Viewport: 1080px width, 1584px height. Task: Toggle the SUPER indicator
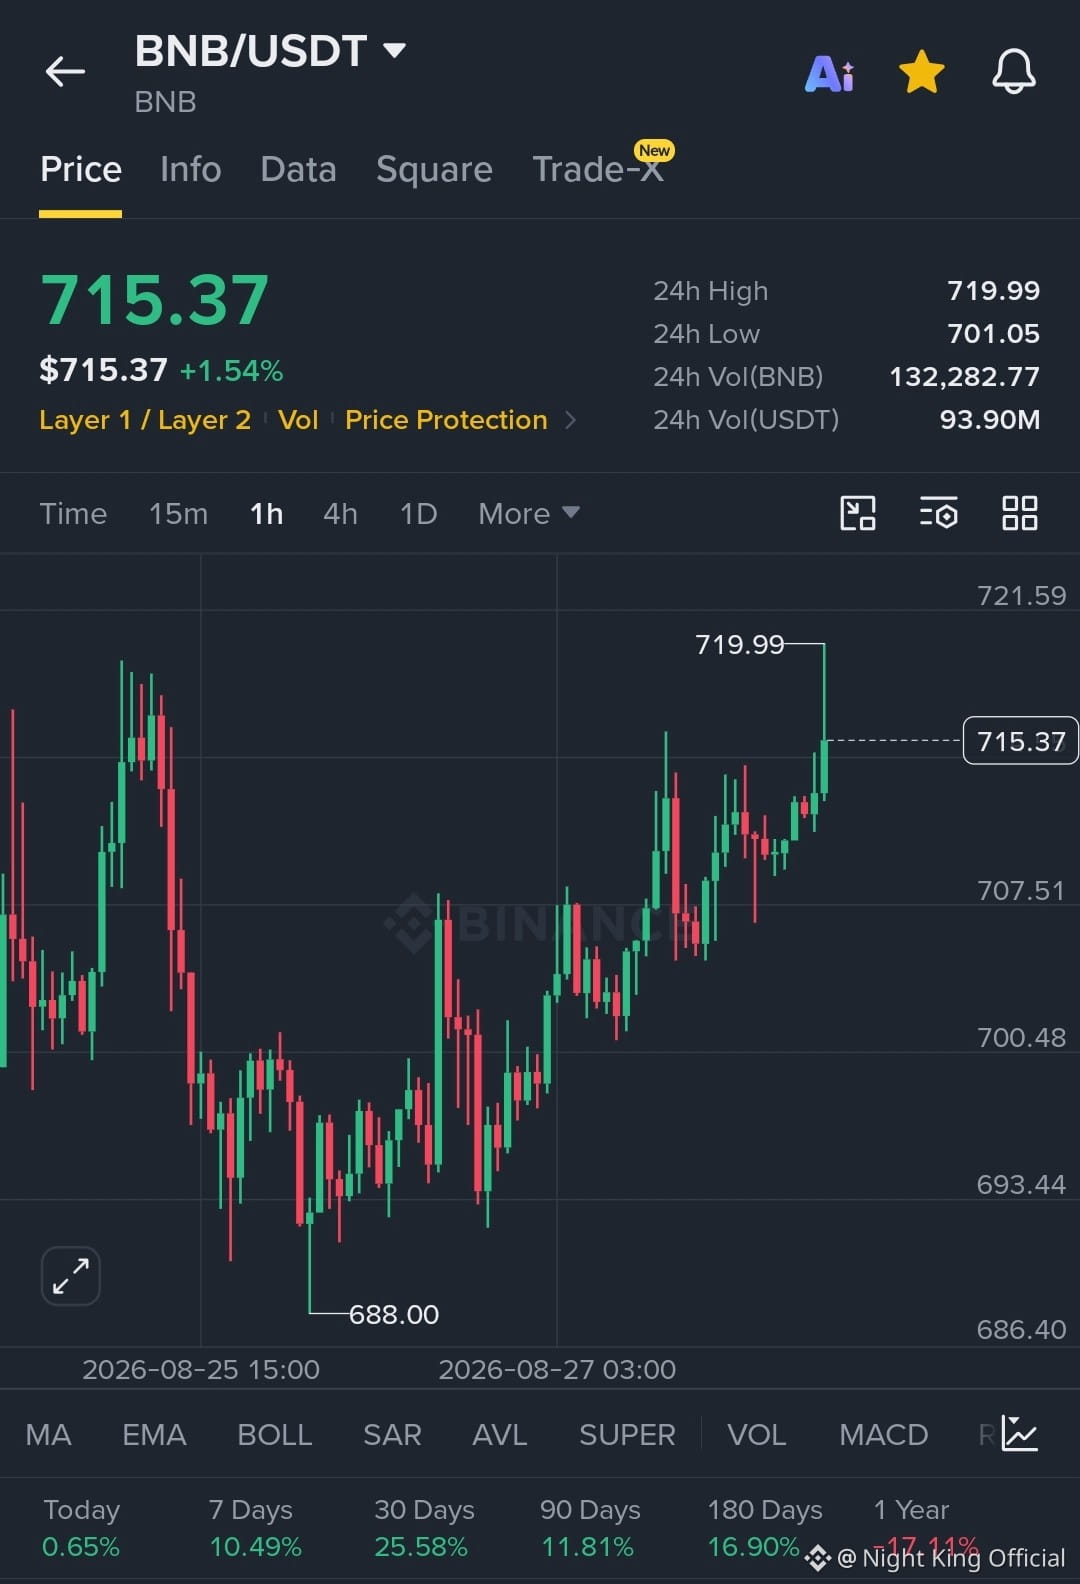pos(627,1435)
